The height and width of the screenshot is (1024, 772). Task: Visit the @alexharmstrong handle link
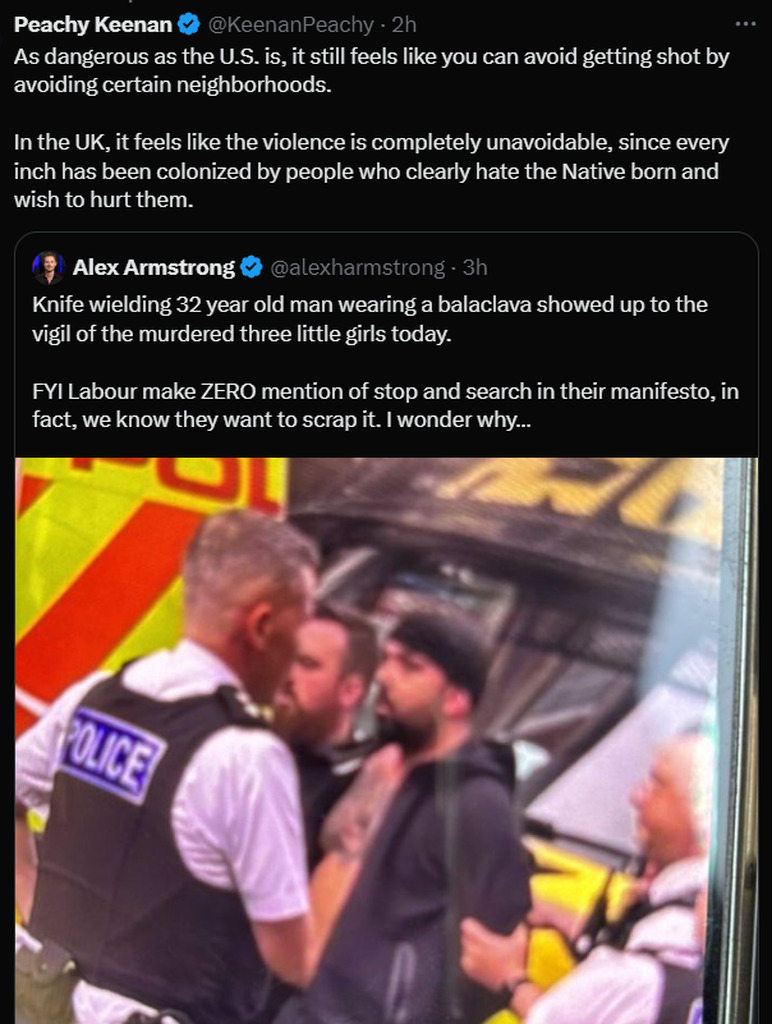click(x=357, y=267)
